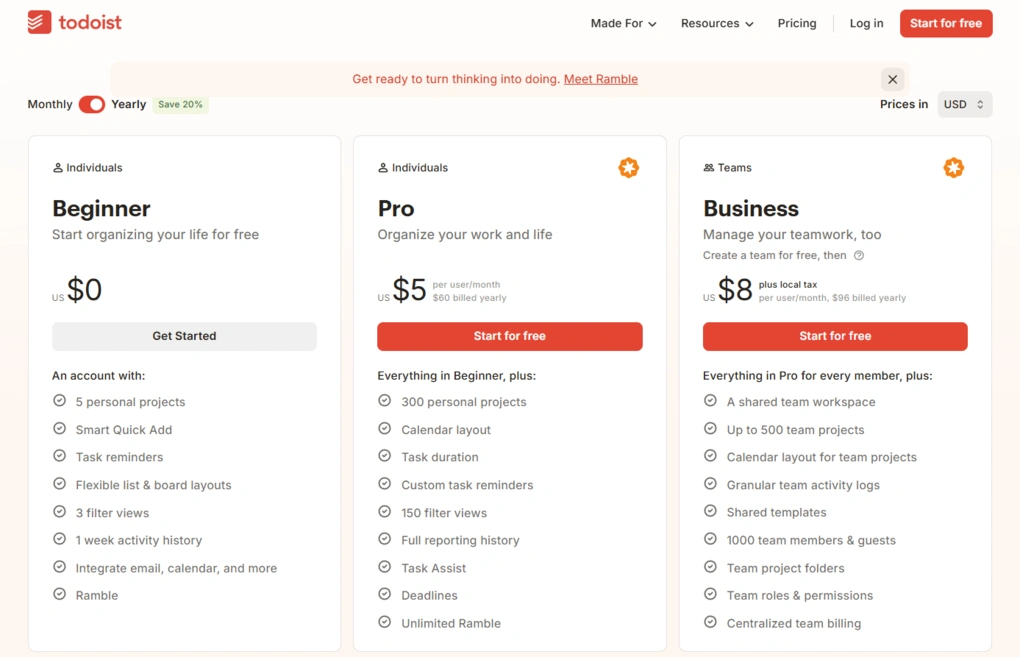Image resolution: width=1020 pixels, height=657 pixels.
Task: Click the person icon on the Beginner card
Action: coord(58,168)
